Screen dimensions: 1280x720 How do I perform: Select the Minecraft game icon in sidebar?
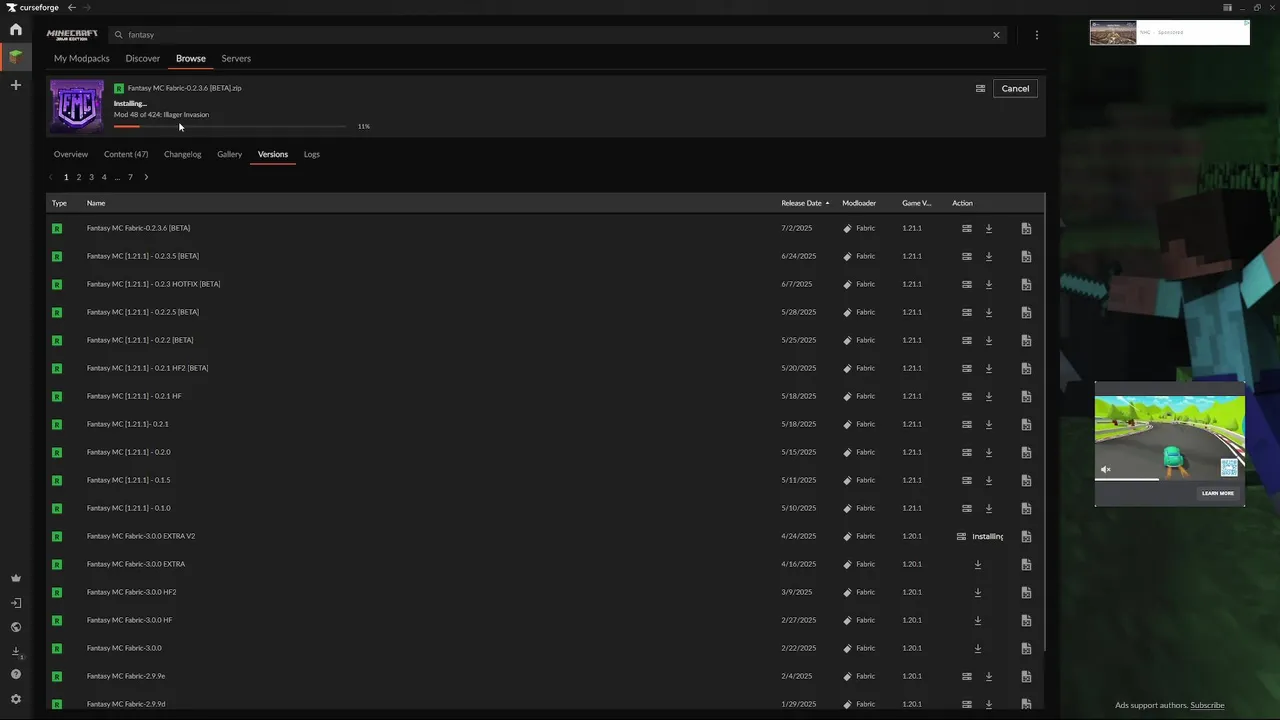(15, 57)
